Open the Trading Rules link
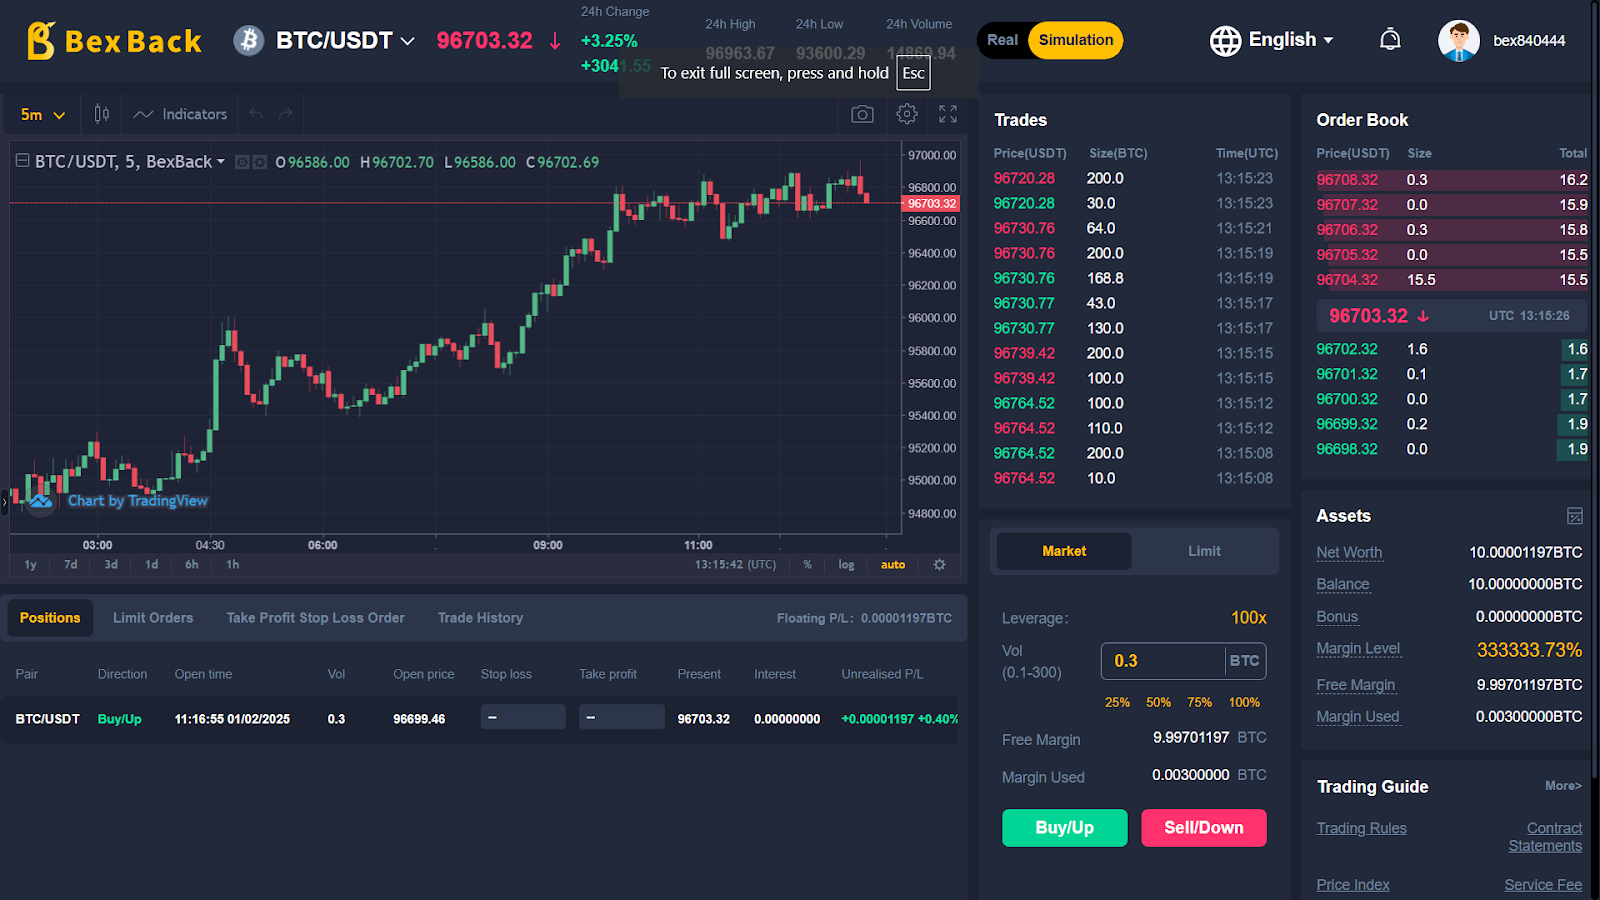 1361,828
